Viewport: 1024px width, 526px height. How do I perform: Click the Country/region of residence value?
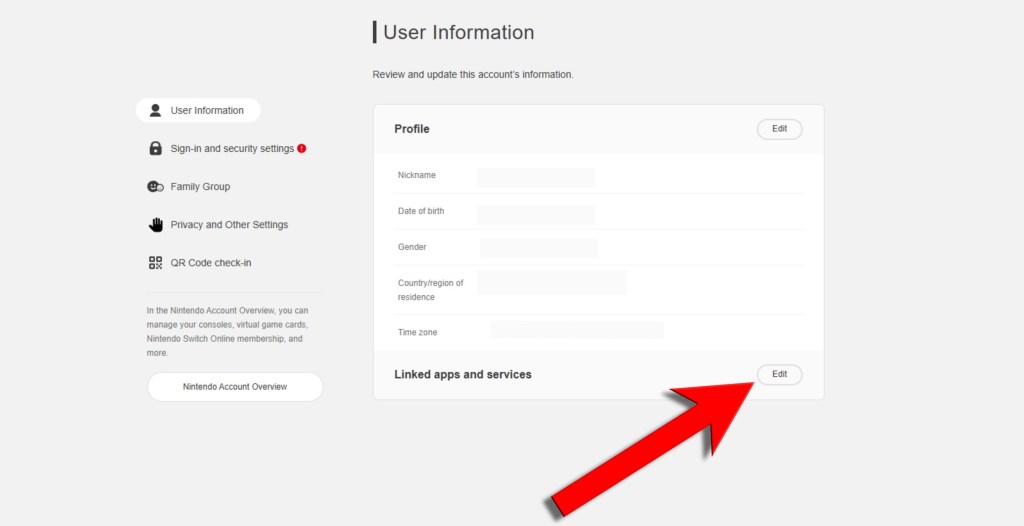tap(551, 283)
